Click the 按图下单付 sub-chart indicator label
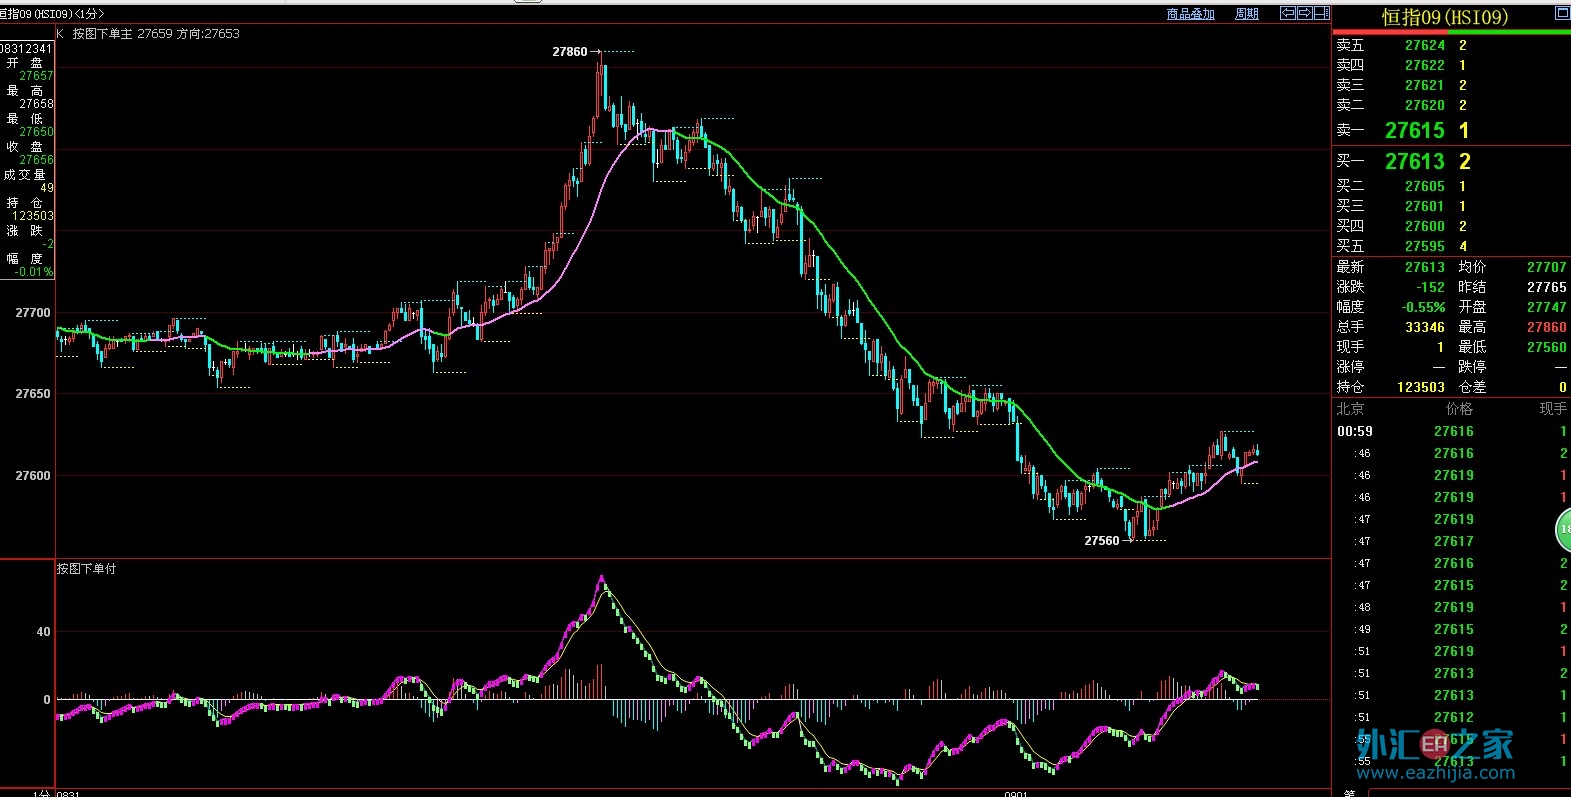Image resolution: width=1571 pixels, height=797 pixels. click(x=86, y=568)
